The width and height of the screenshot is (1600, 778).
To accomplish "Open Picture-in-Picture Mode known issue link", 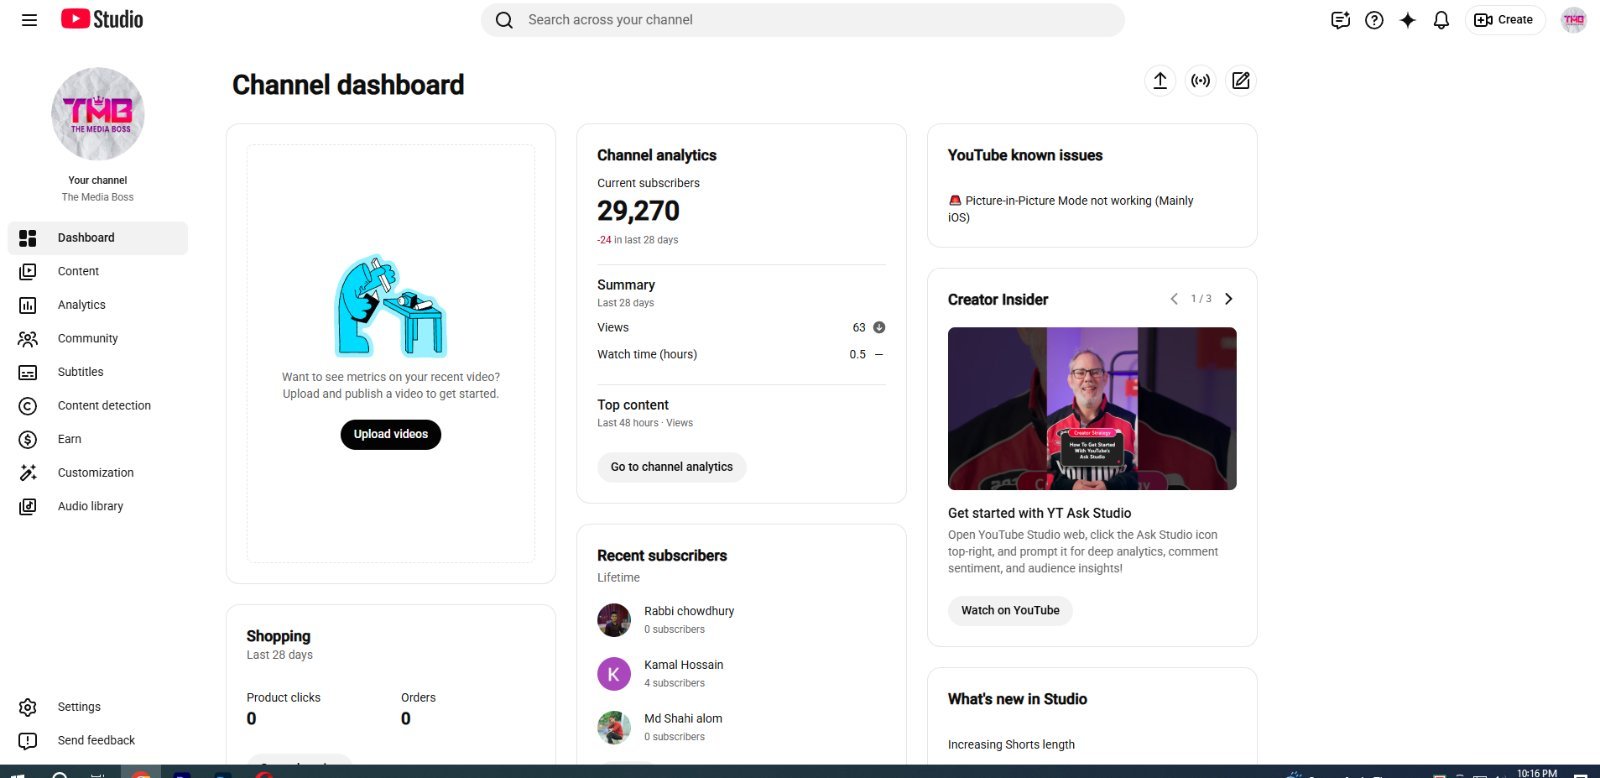I will tap(1071, 208).
